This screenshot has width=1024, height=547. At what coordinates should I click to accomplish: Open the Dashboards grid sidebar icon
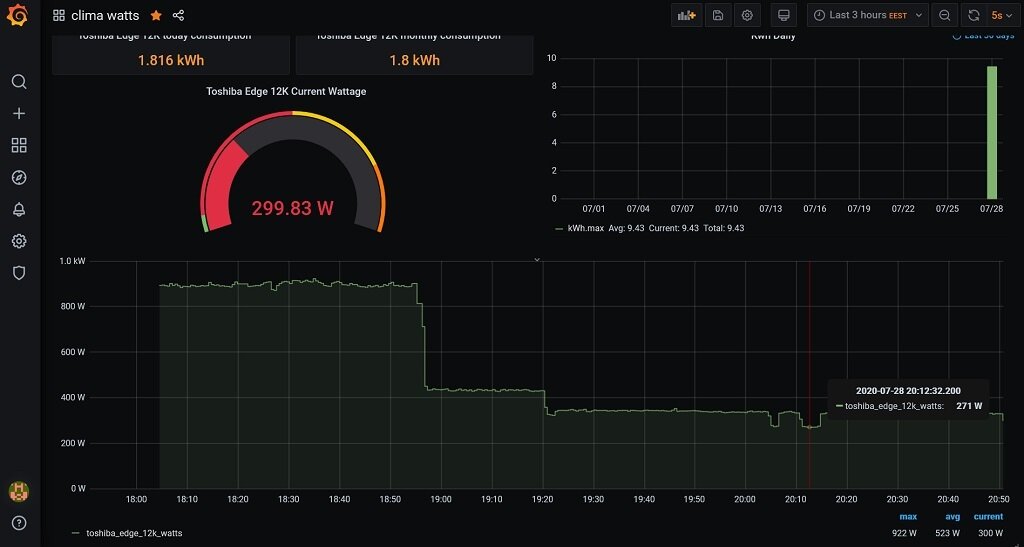[x=19, y=146]
